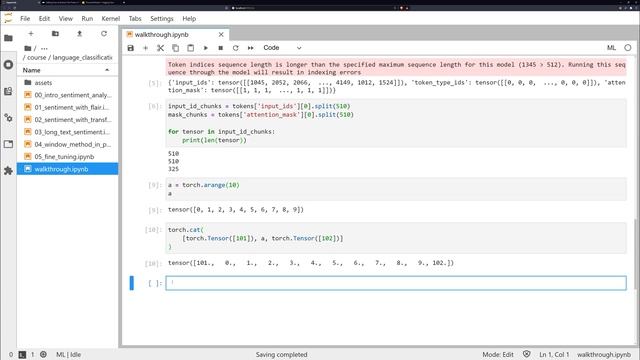Create a new launcher with plus icon
Viewport: 640px width, 360px height.
pyautogui.click(x=31, y=33)
